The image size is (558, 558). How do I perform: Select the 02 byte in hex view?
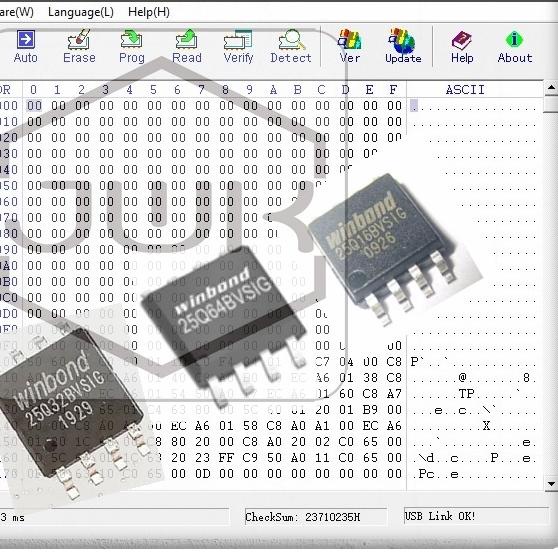(x=322, y=442)
